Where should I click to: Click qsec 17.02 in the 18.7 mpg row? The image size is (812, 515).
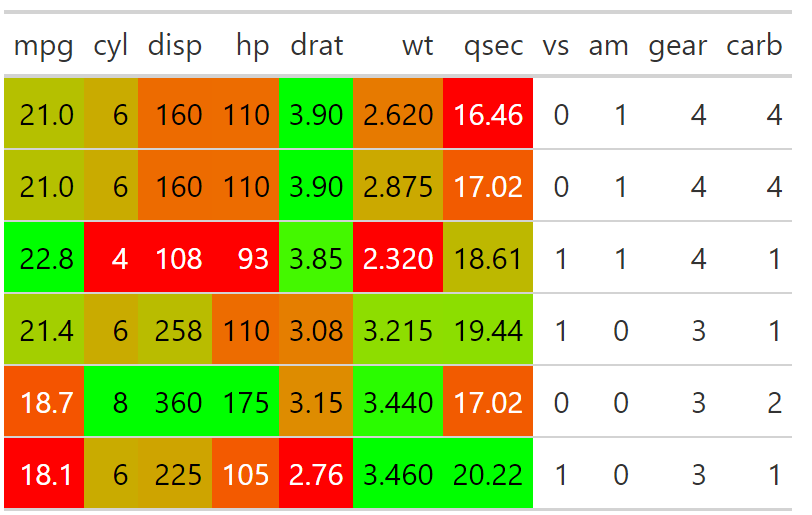488,402
